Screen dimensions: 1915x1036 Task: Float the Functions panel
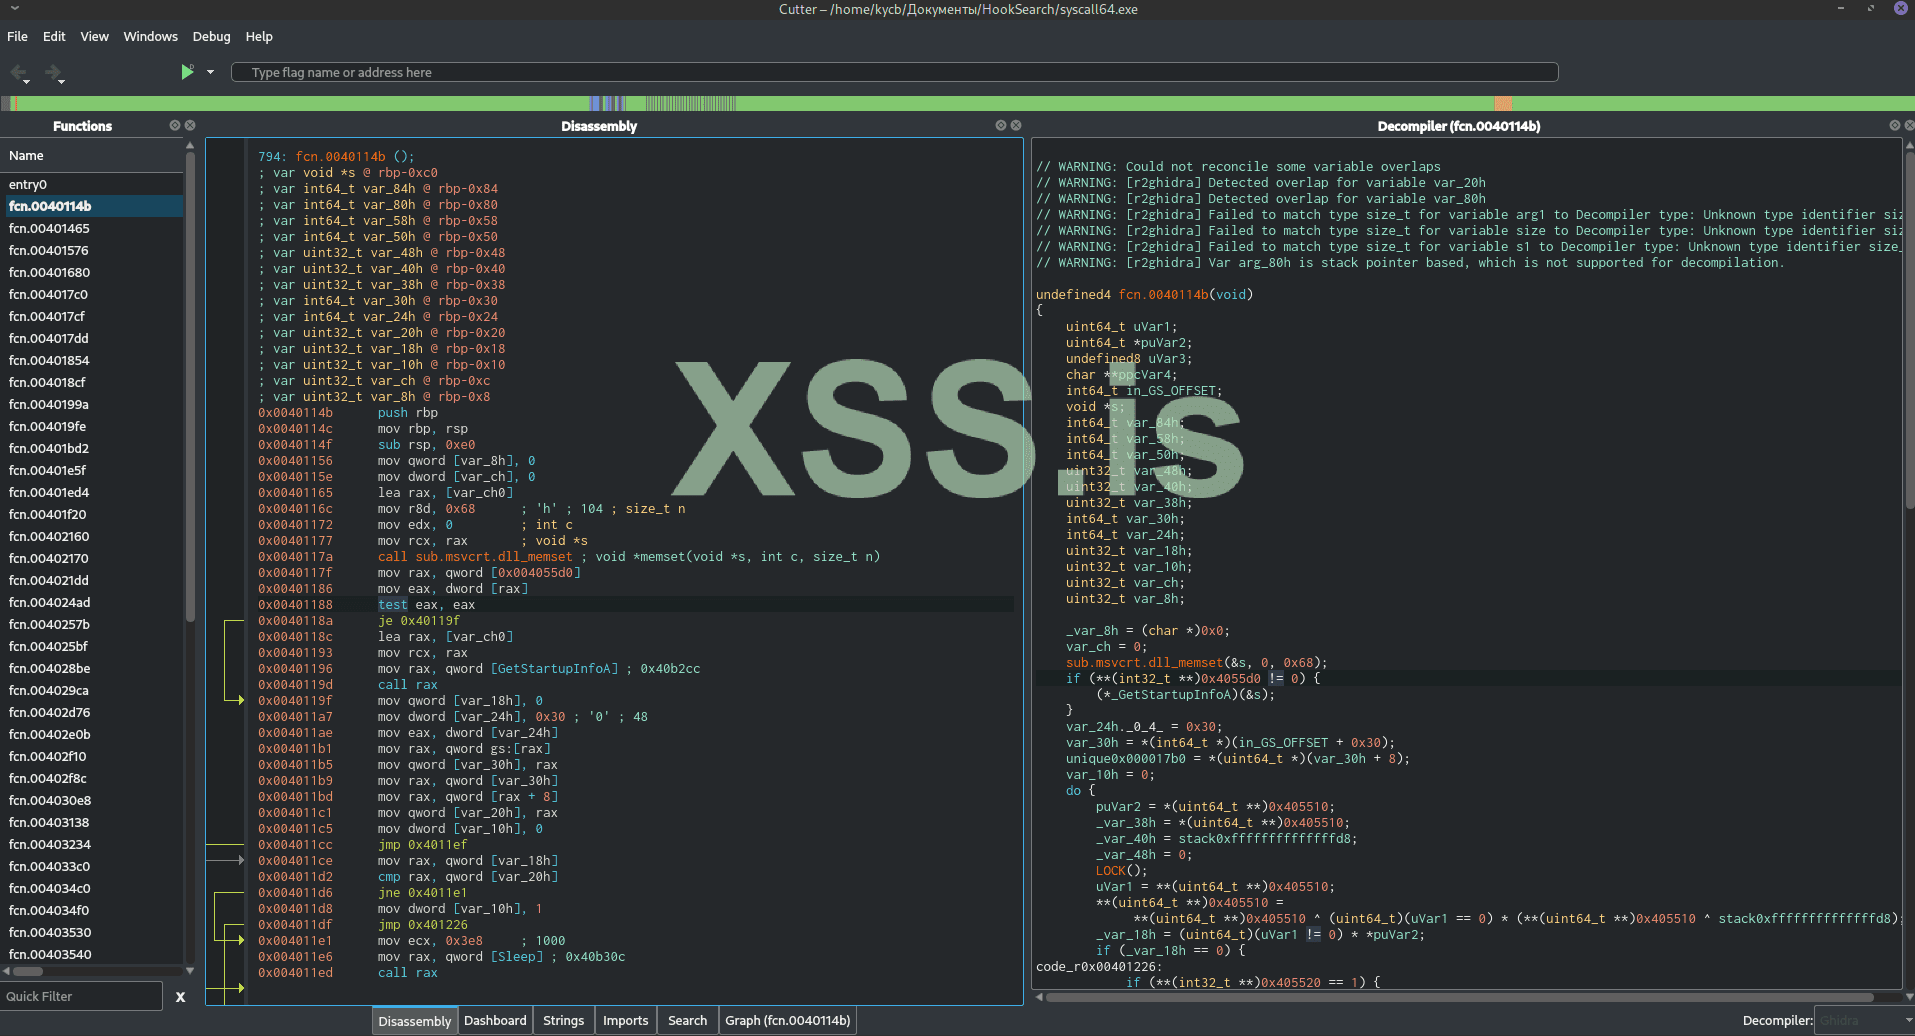click(x=175, y=126)
